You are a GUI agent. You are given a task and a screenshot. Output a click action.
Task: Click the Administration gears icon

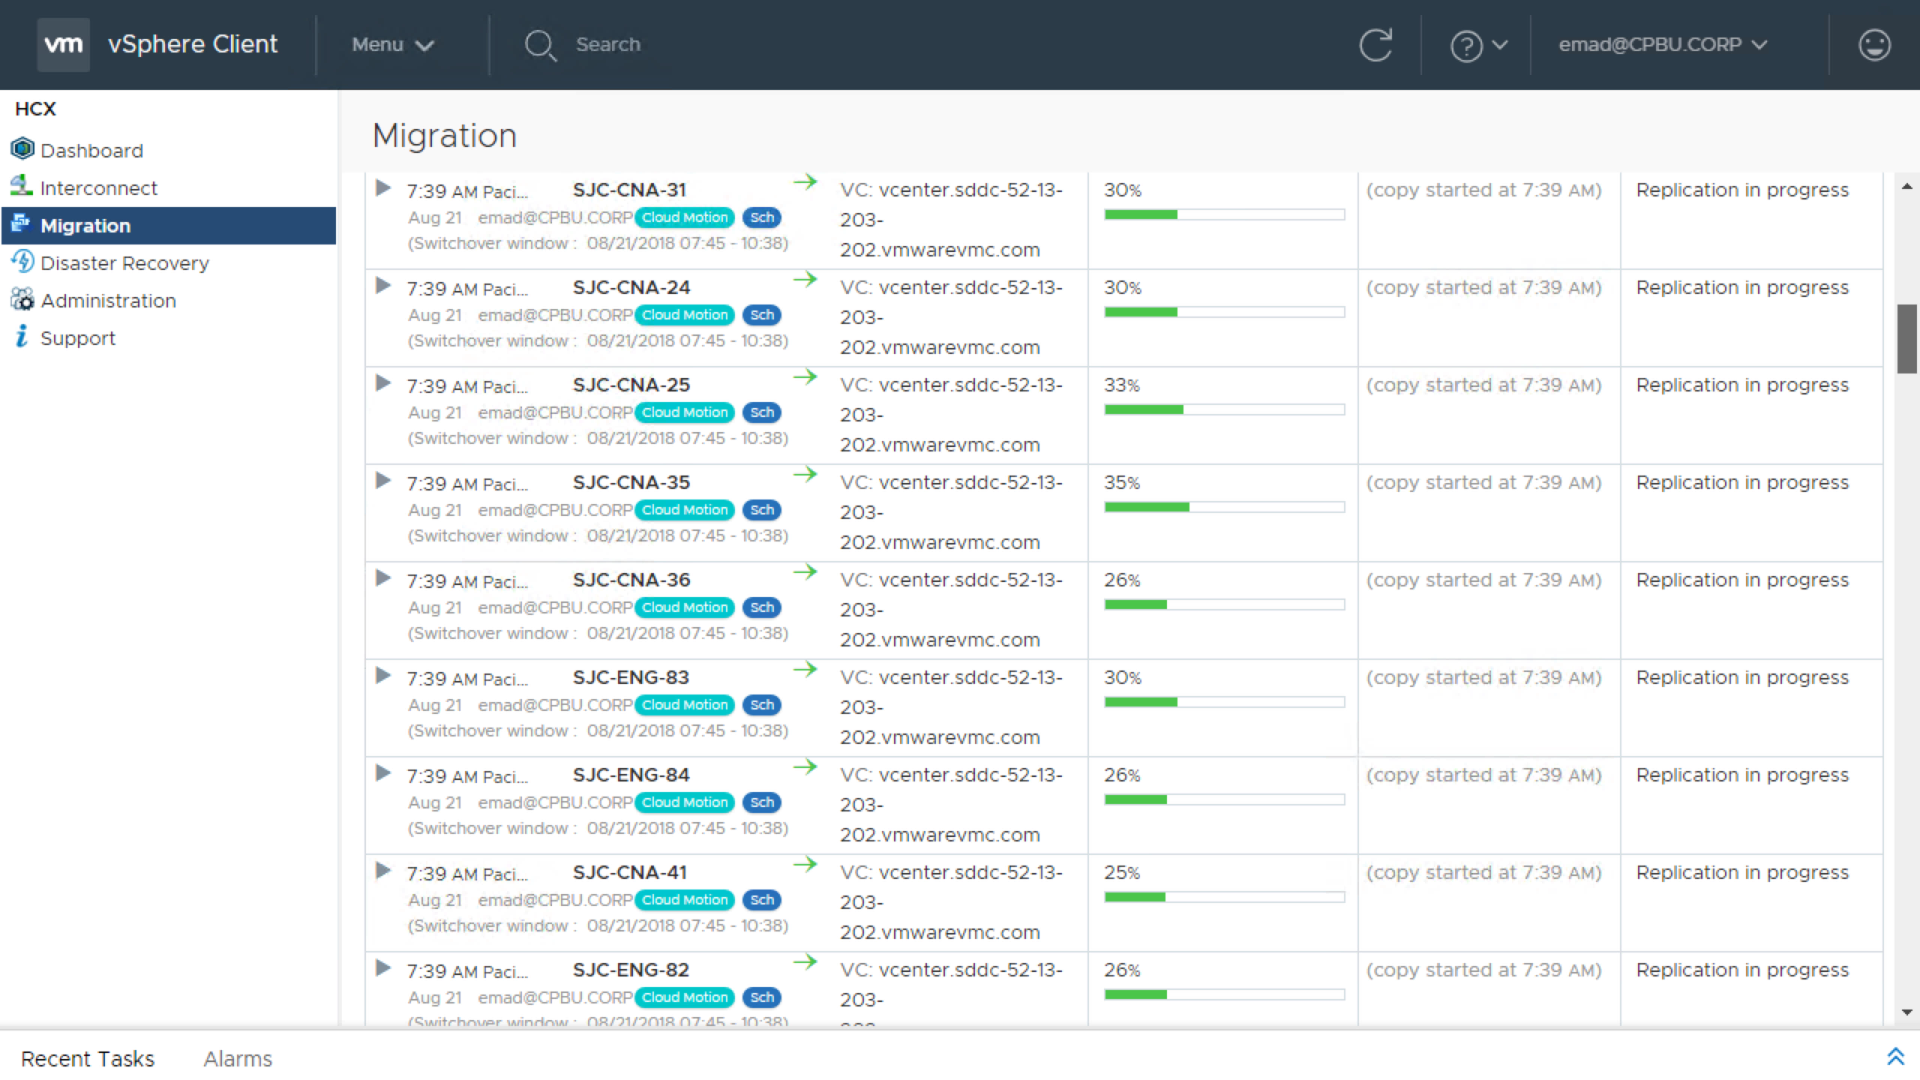22,300
